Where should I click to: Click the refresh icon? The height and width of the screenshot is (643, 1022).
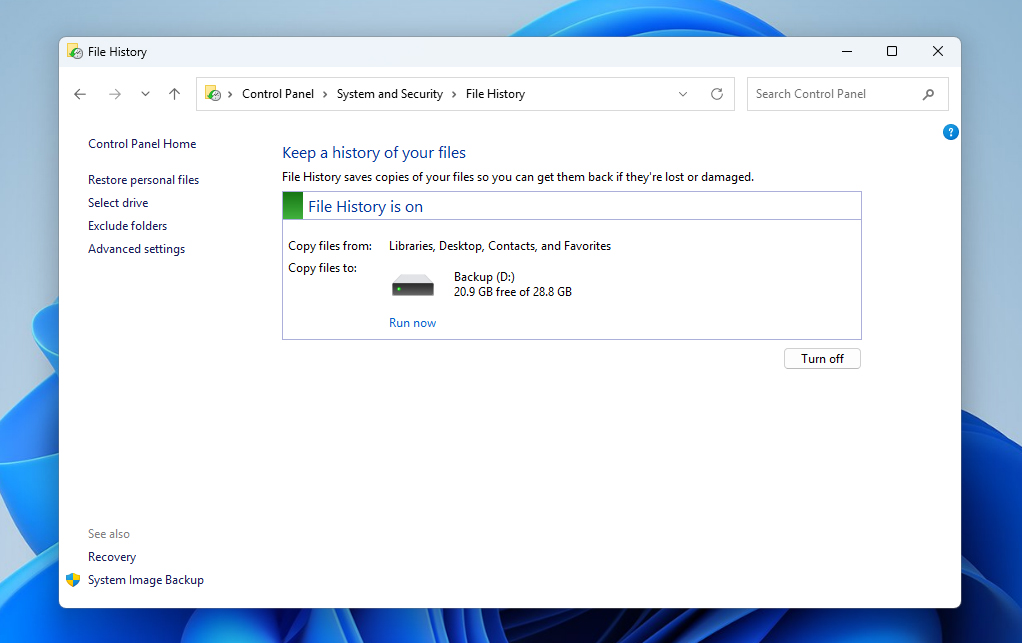716,93
